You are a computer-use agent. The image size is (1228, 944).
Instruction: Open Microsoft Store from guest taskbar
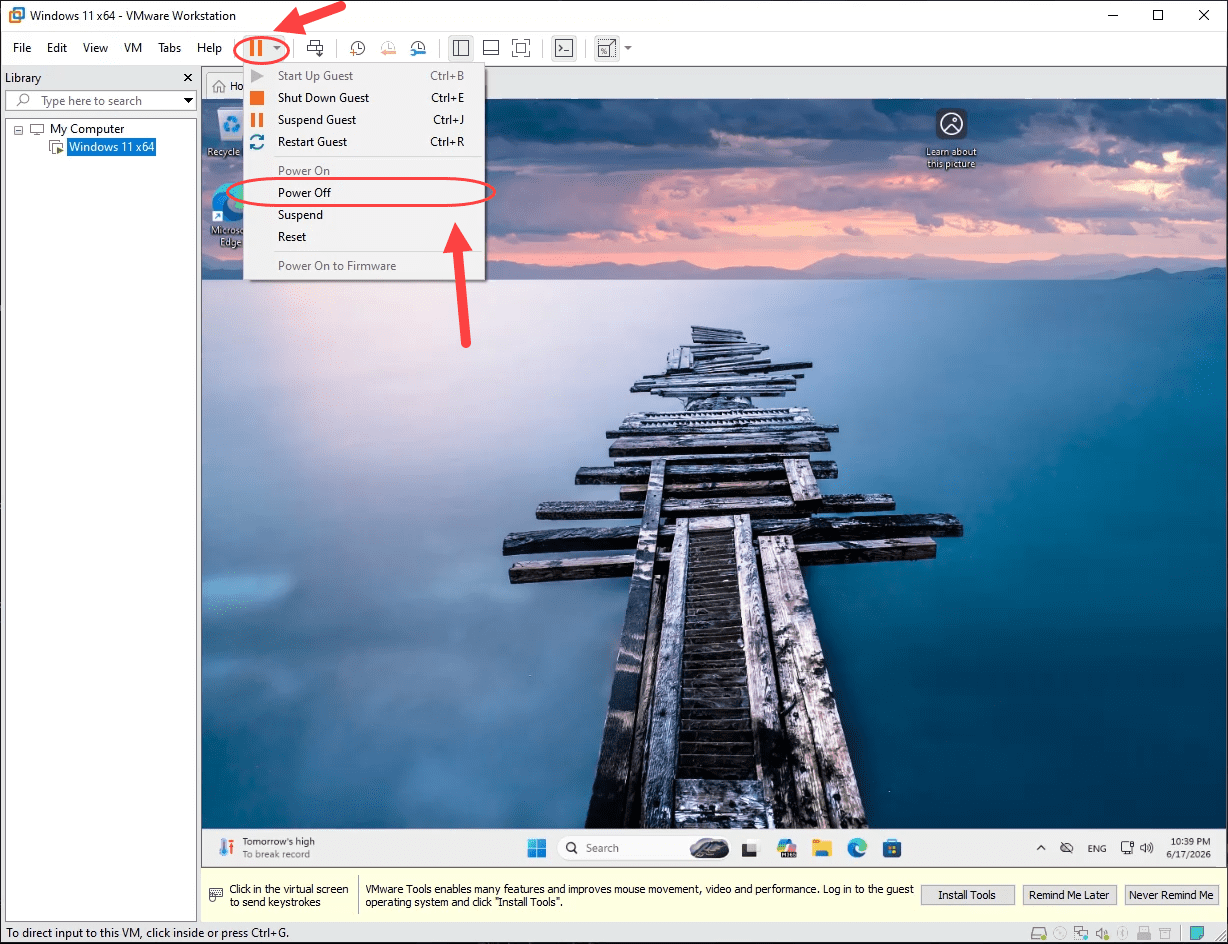(893, 848)
